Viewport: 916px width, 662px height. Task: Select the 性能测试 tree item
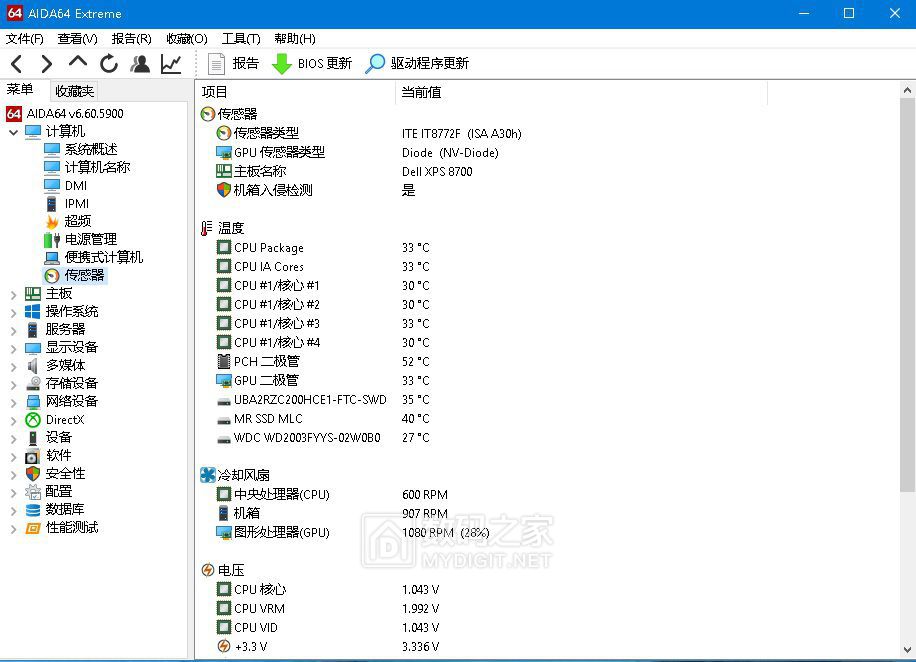(72, 528)
